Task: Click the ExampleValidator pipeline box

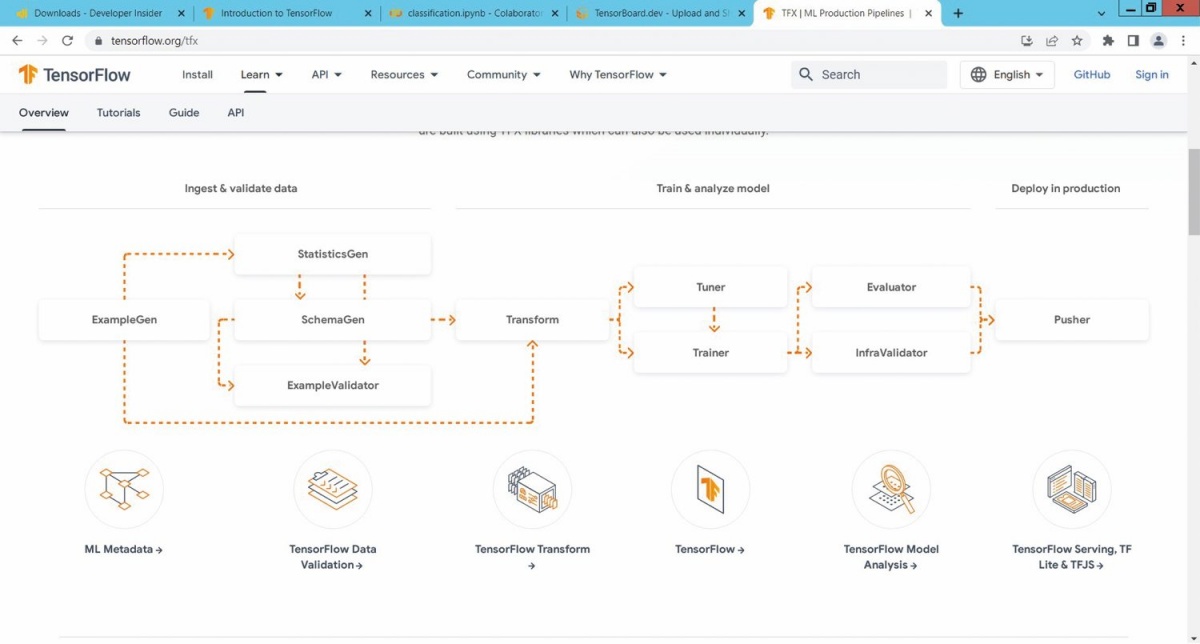Action: 333,385
